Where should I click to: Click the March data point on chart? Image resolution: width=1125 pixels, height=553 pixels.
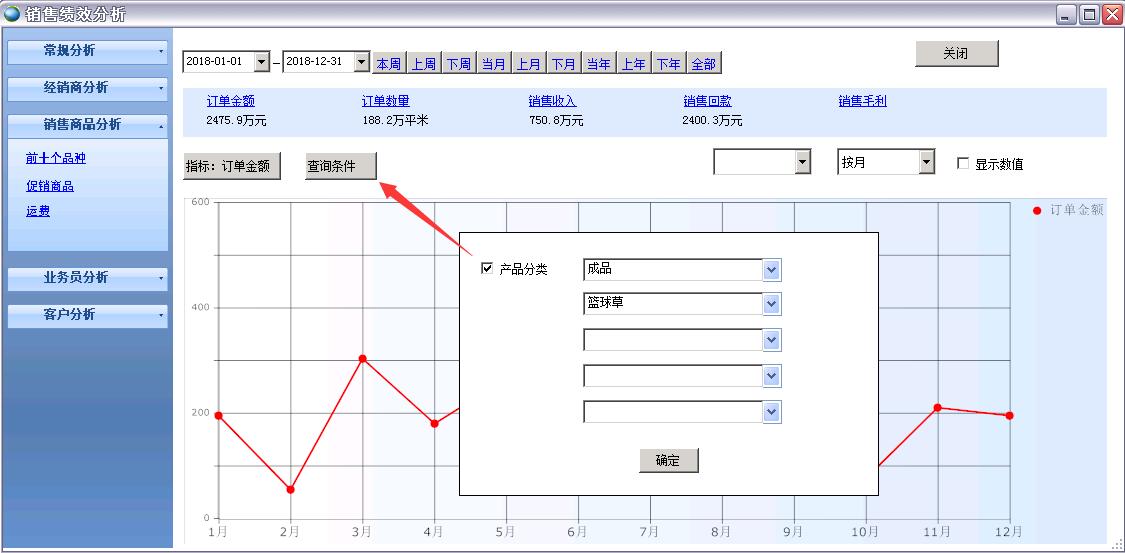tap(362, 358)
